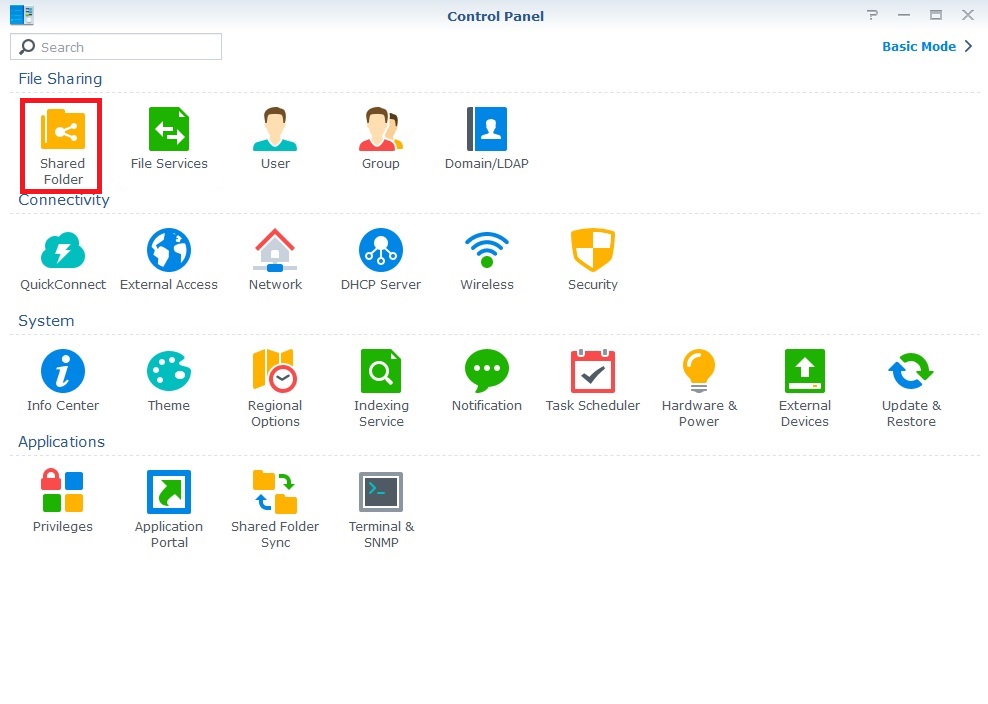Open Group management

[381, 131]
